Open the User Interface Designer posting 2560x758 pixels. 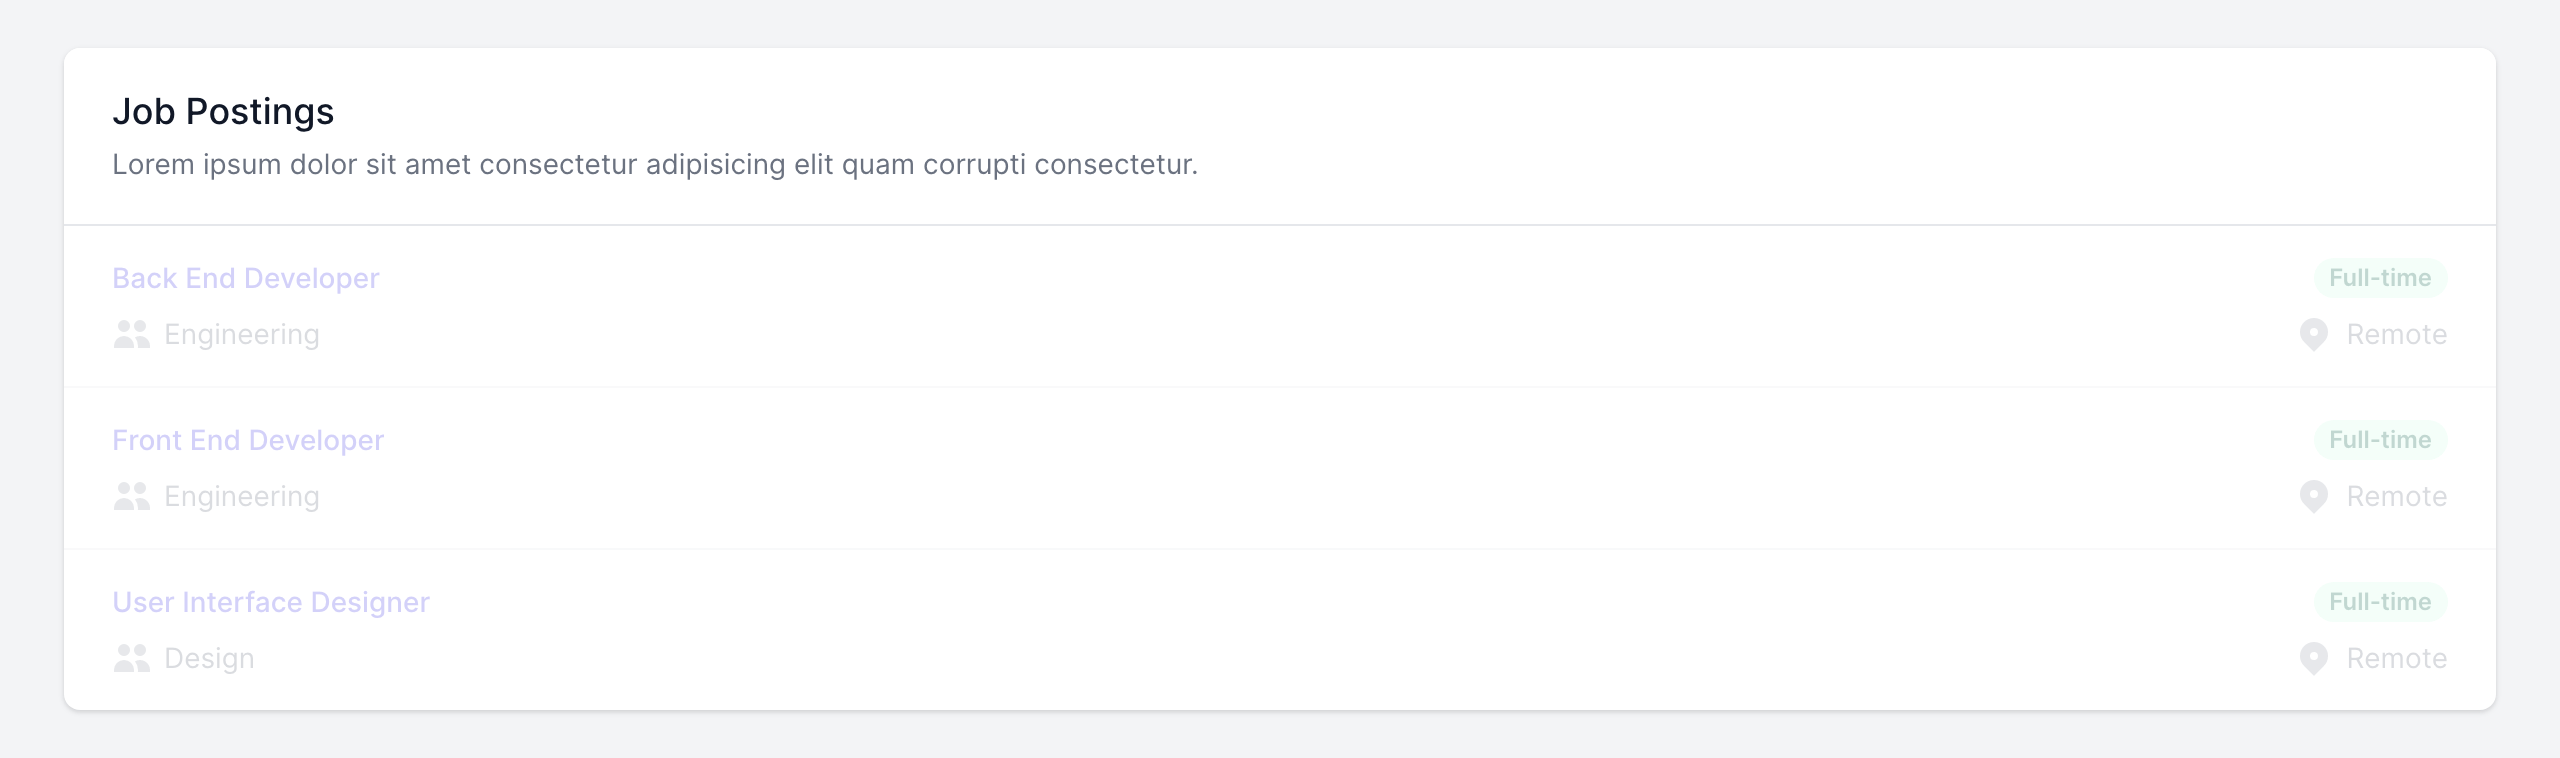[271, 602]
